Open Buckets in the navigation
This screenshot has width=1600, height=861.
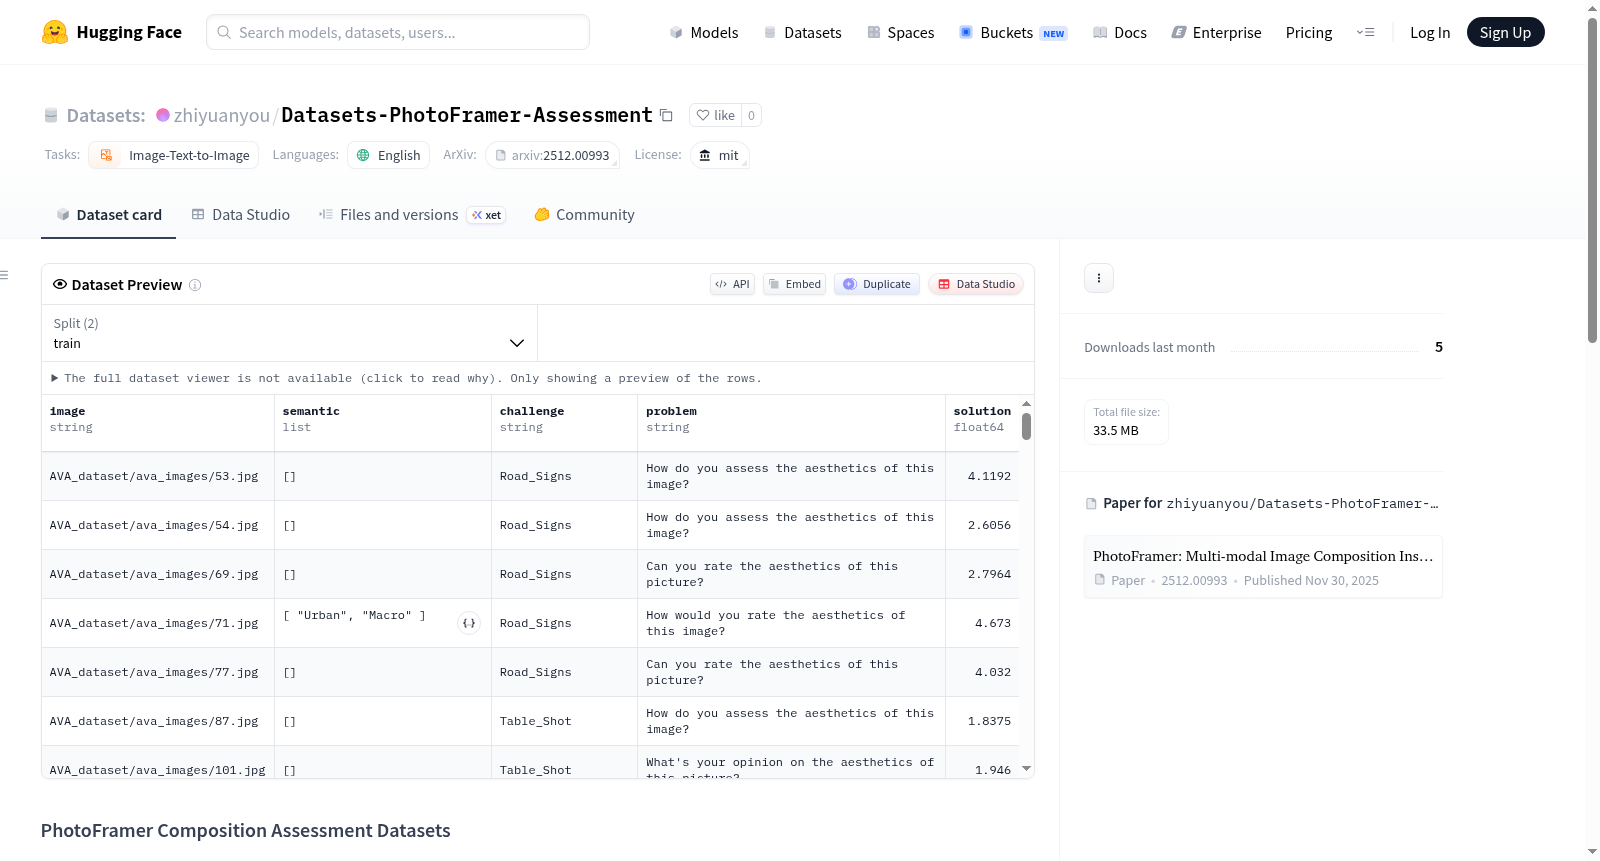1013,33
